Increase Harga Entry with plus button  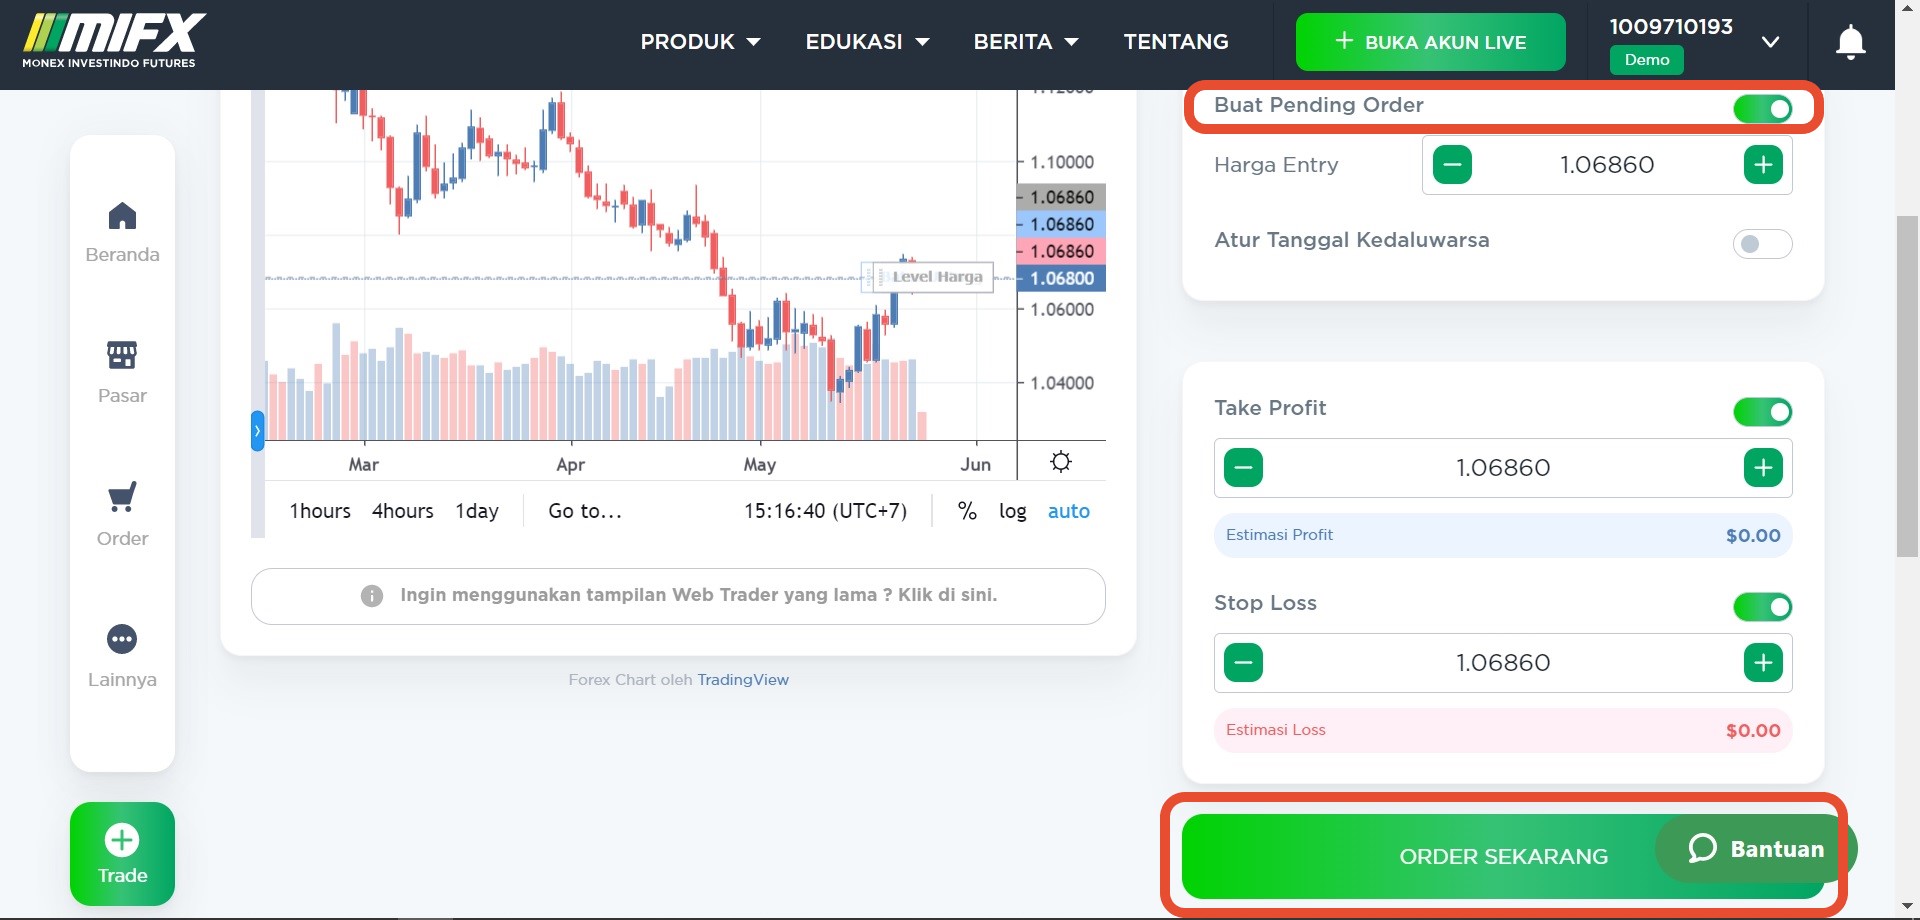[x=1762, y=165]
